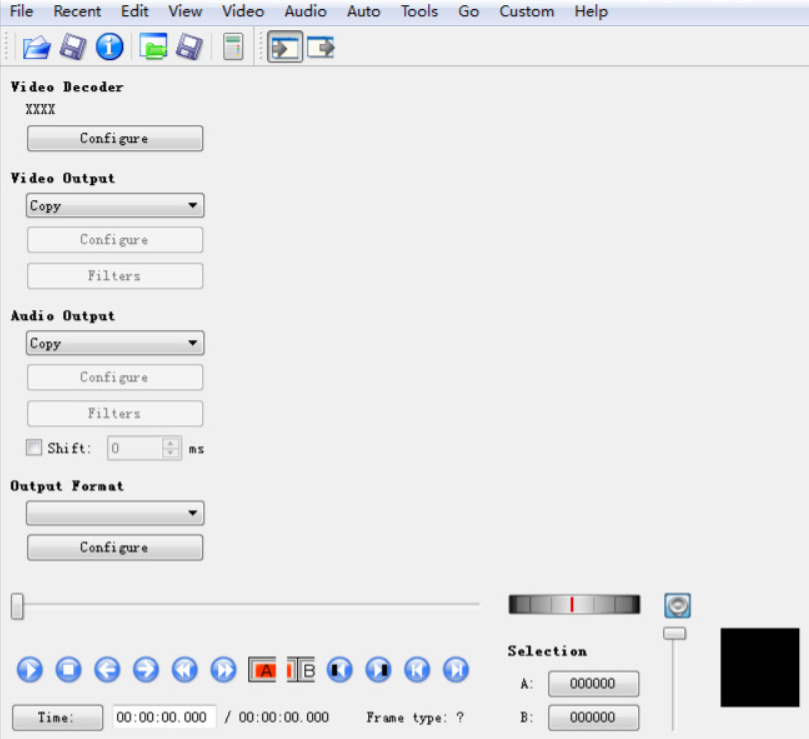Click the selection B 000000 button
The image size is (809, 739).
(593, 717)
